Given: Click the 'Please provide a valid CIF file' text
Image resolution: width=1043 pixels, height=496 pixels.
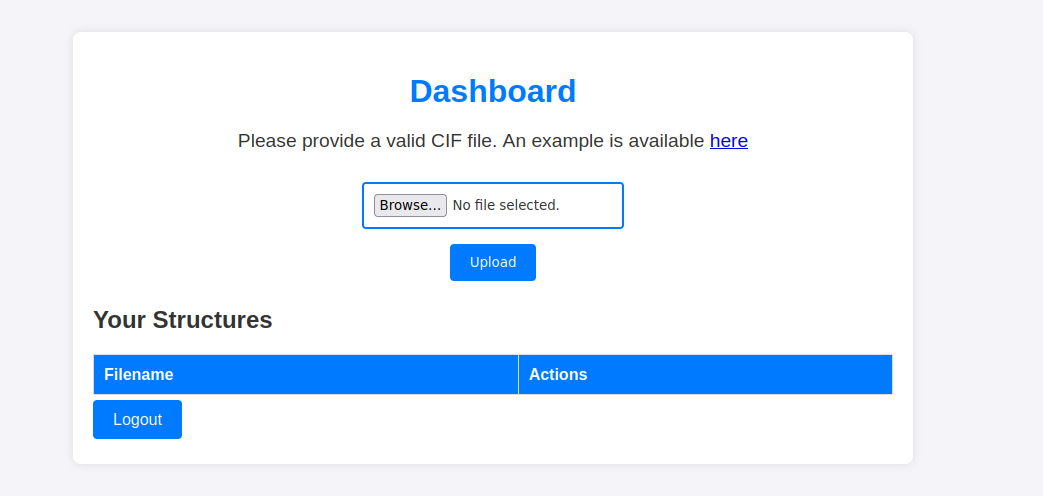Looking at the screenshot, I should (x=367, y=141).
